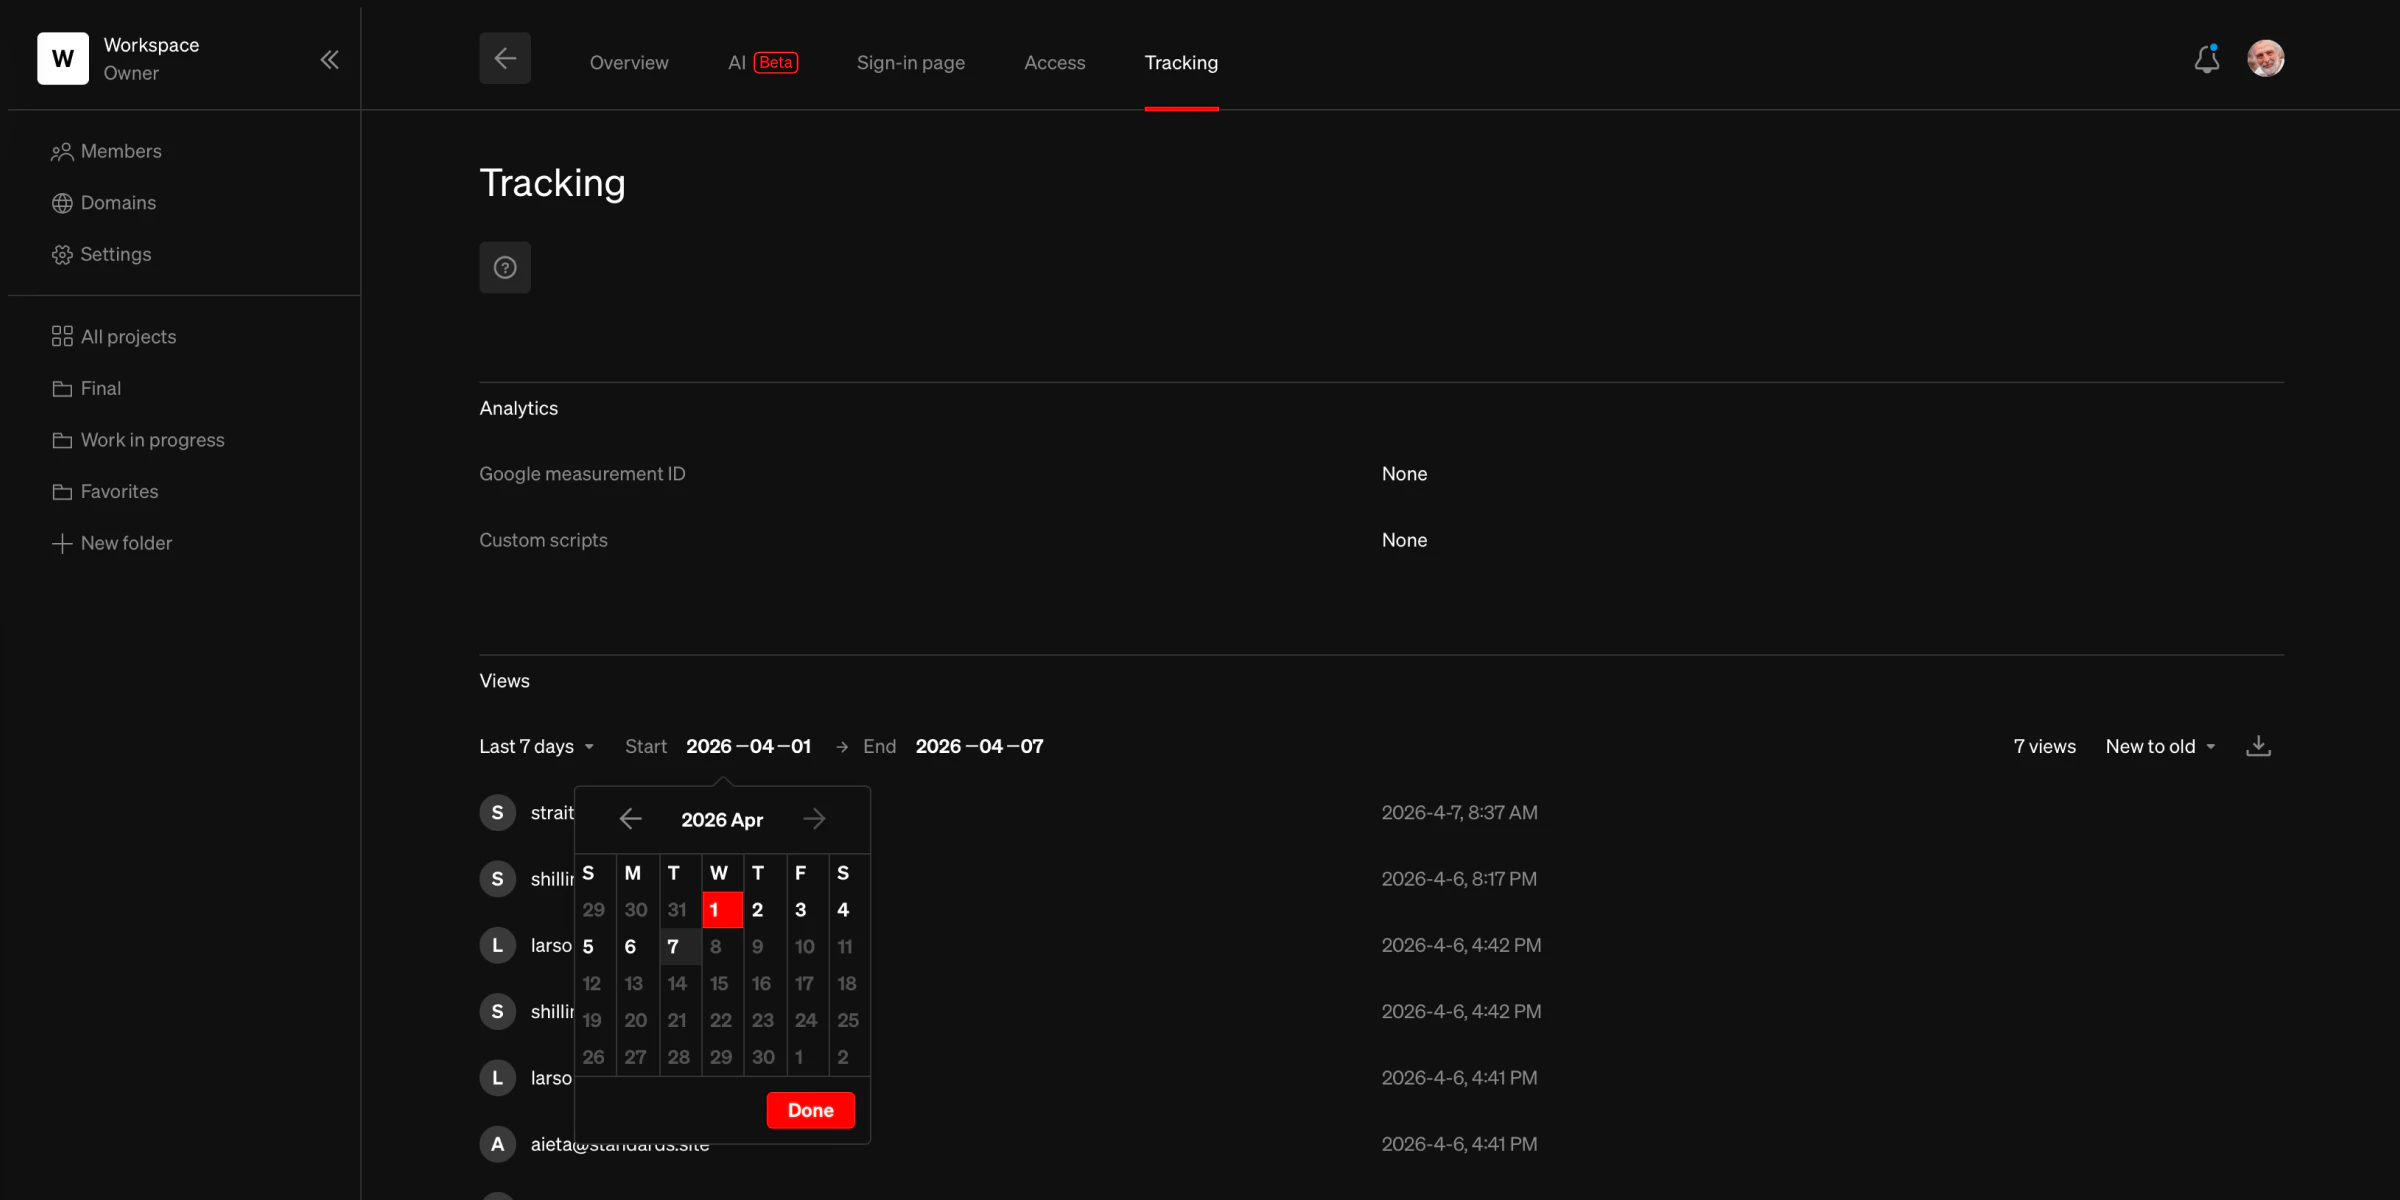Create a New folder
Screen dimensions: 2400x1200
[x=125, y=543]
